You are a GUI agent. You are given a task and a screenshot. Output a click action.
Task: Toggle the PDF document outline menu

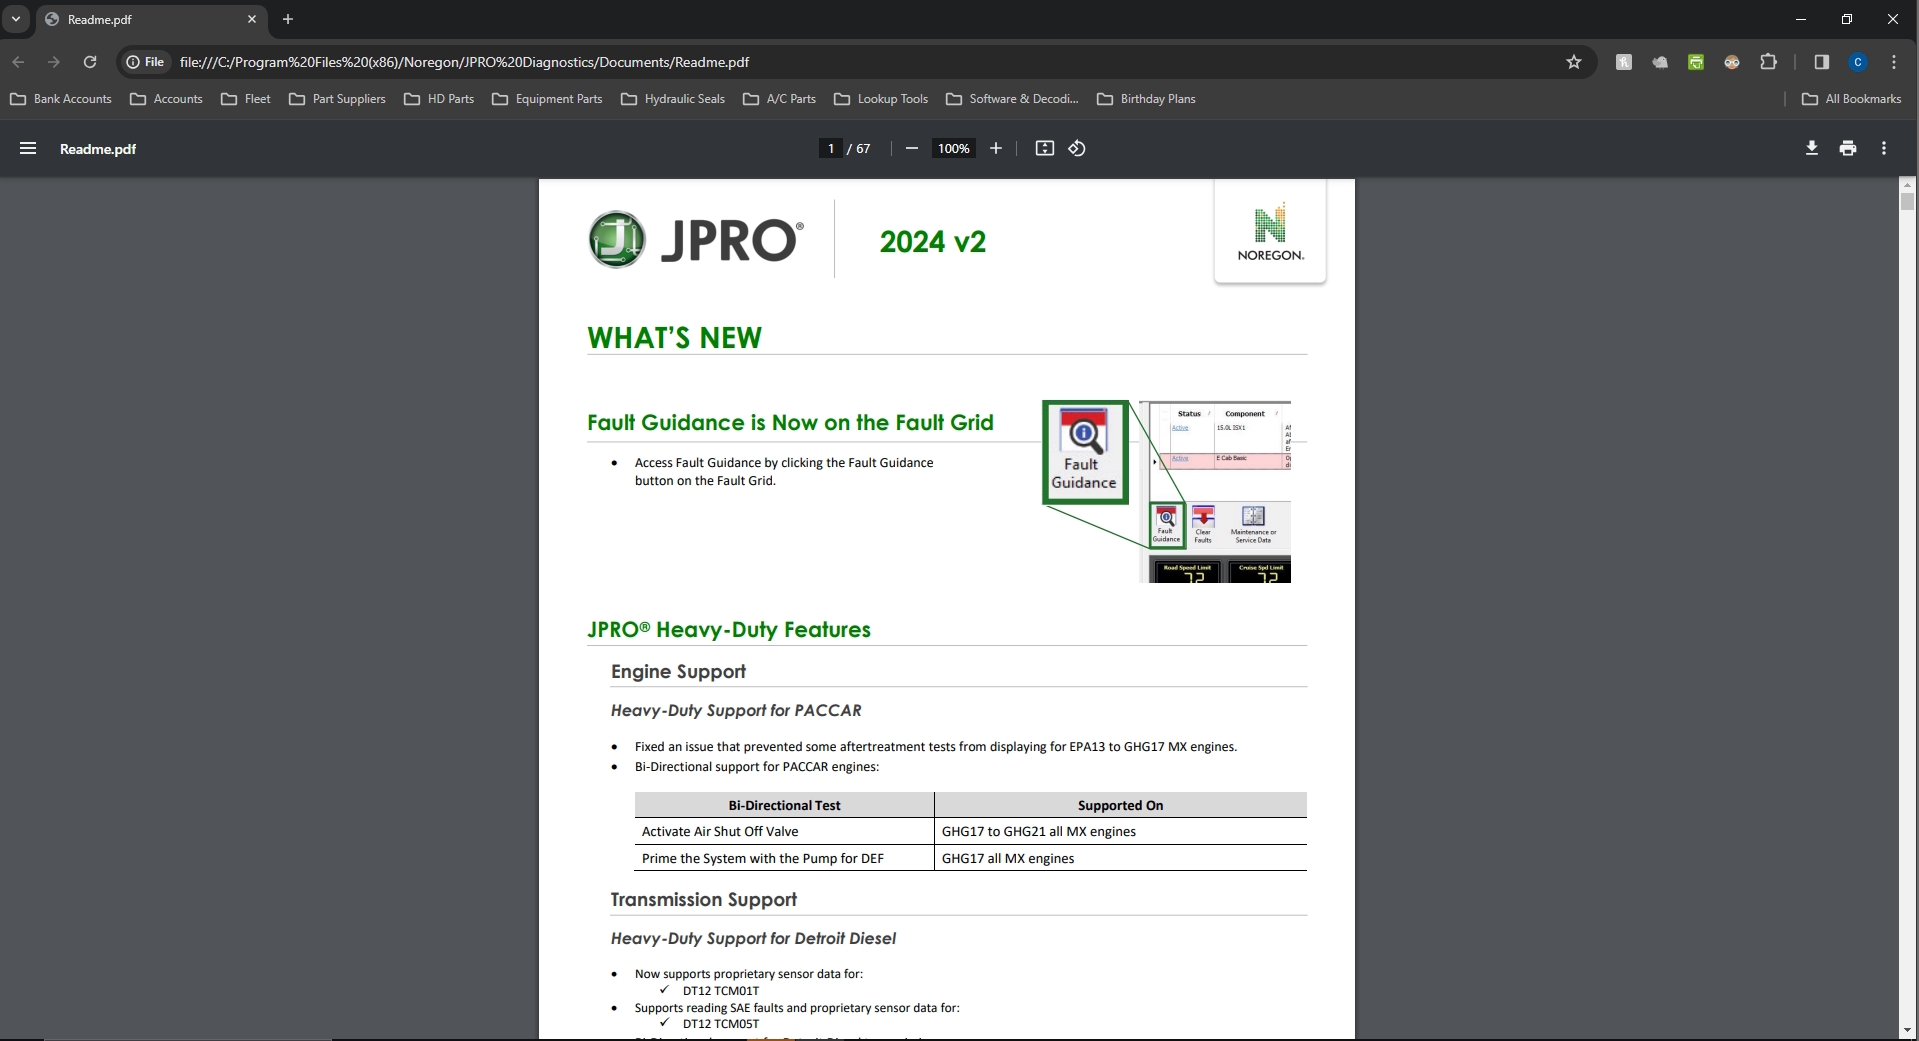point(27,148)
